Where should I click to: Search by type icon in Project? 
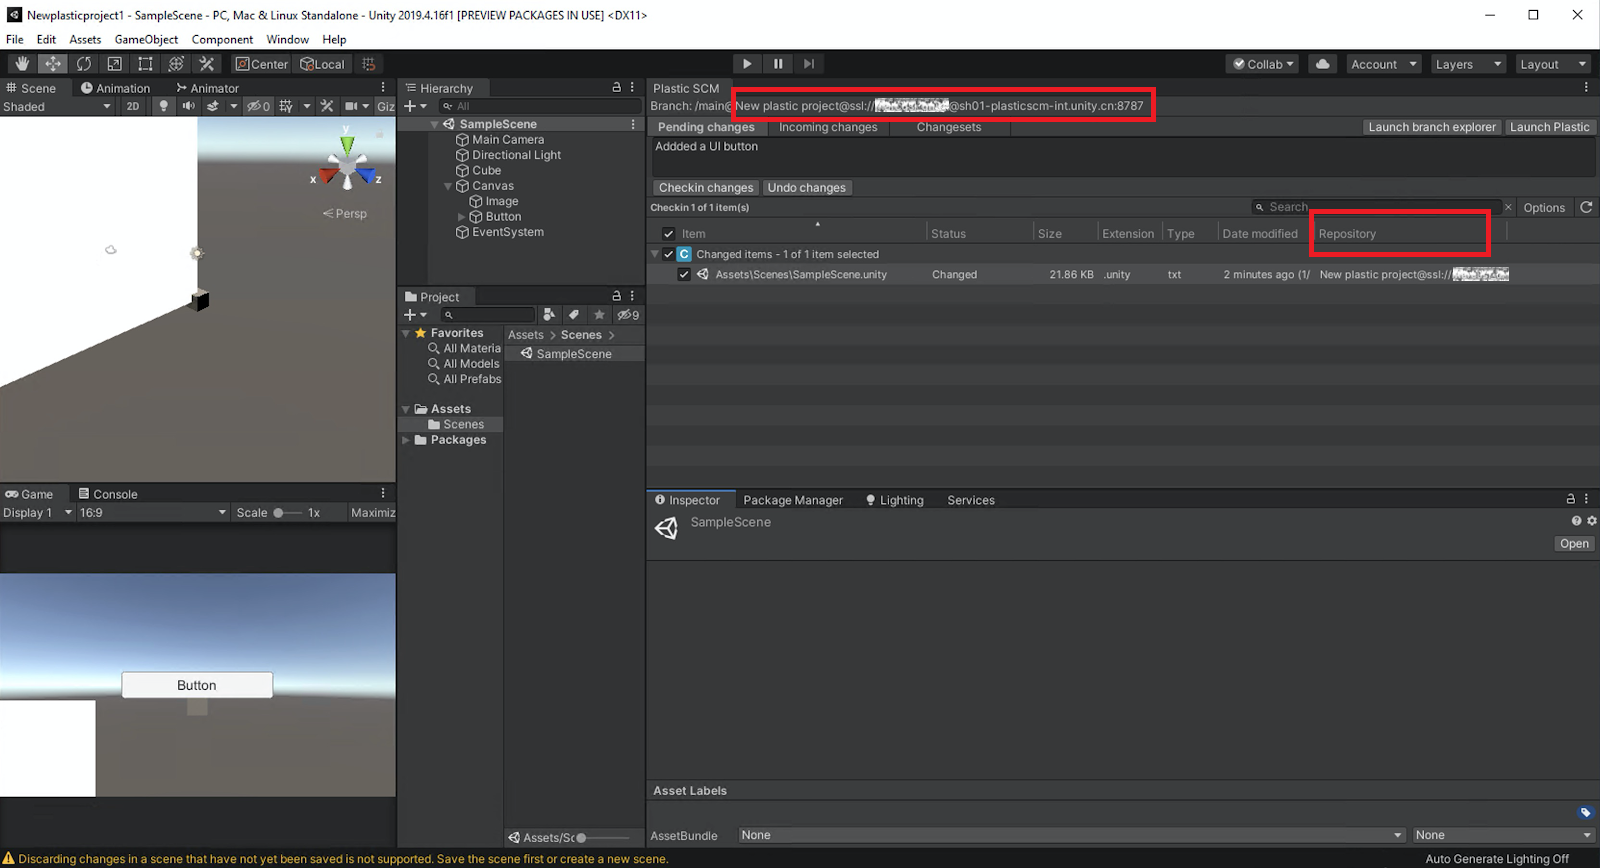548,314
